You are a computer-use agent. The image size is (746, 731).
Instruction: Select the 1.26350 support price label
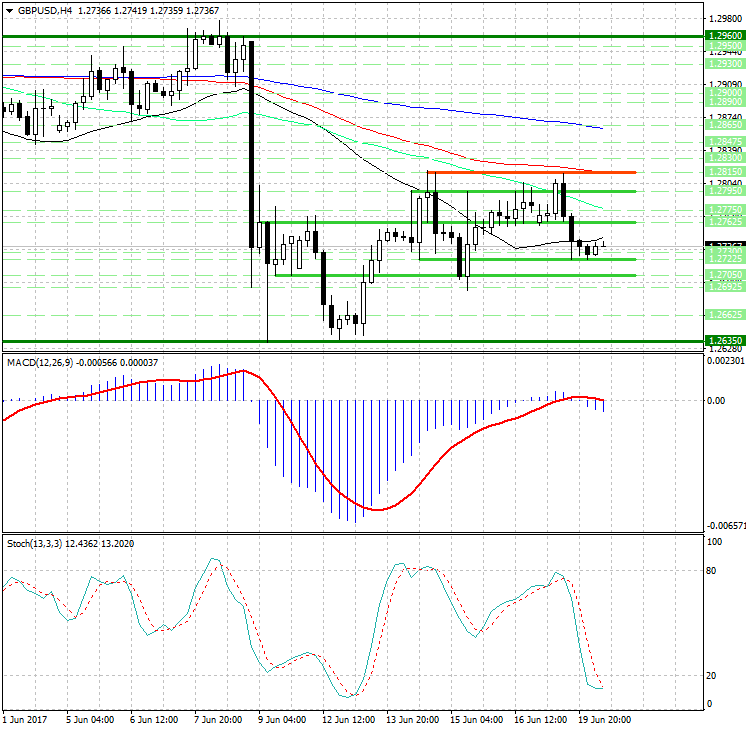point(724,341)
